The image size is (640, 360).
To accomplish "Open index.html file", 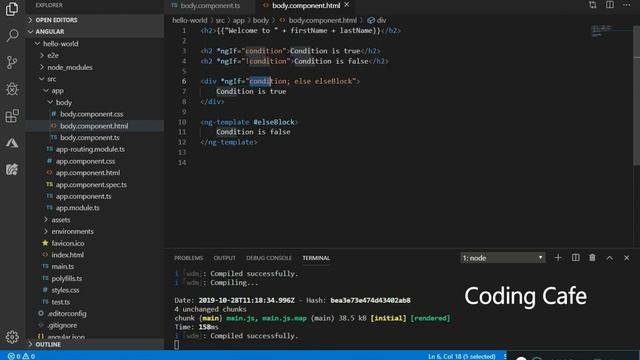I will (x=67, y=255).
